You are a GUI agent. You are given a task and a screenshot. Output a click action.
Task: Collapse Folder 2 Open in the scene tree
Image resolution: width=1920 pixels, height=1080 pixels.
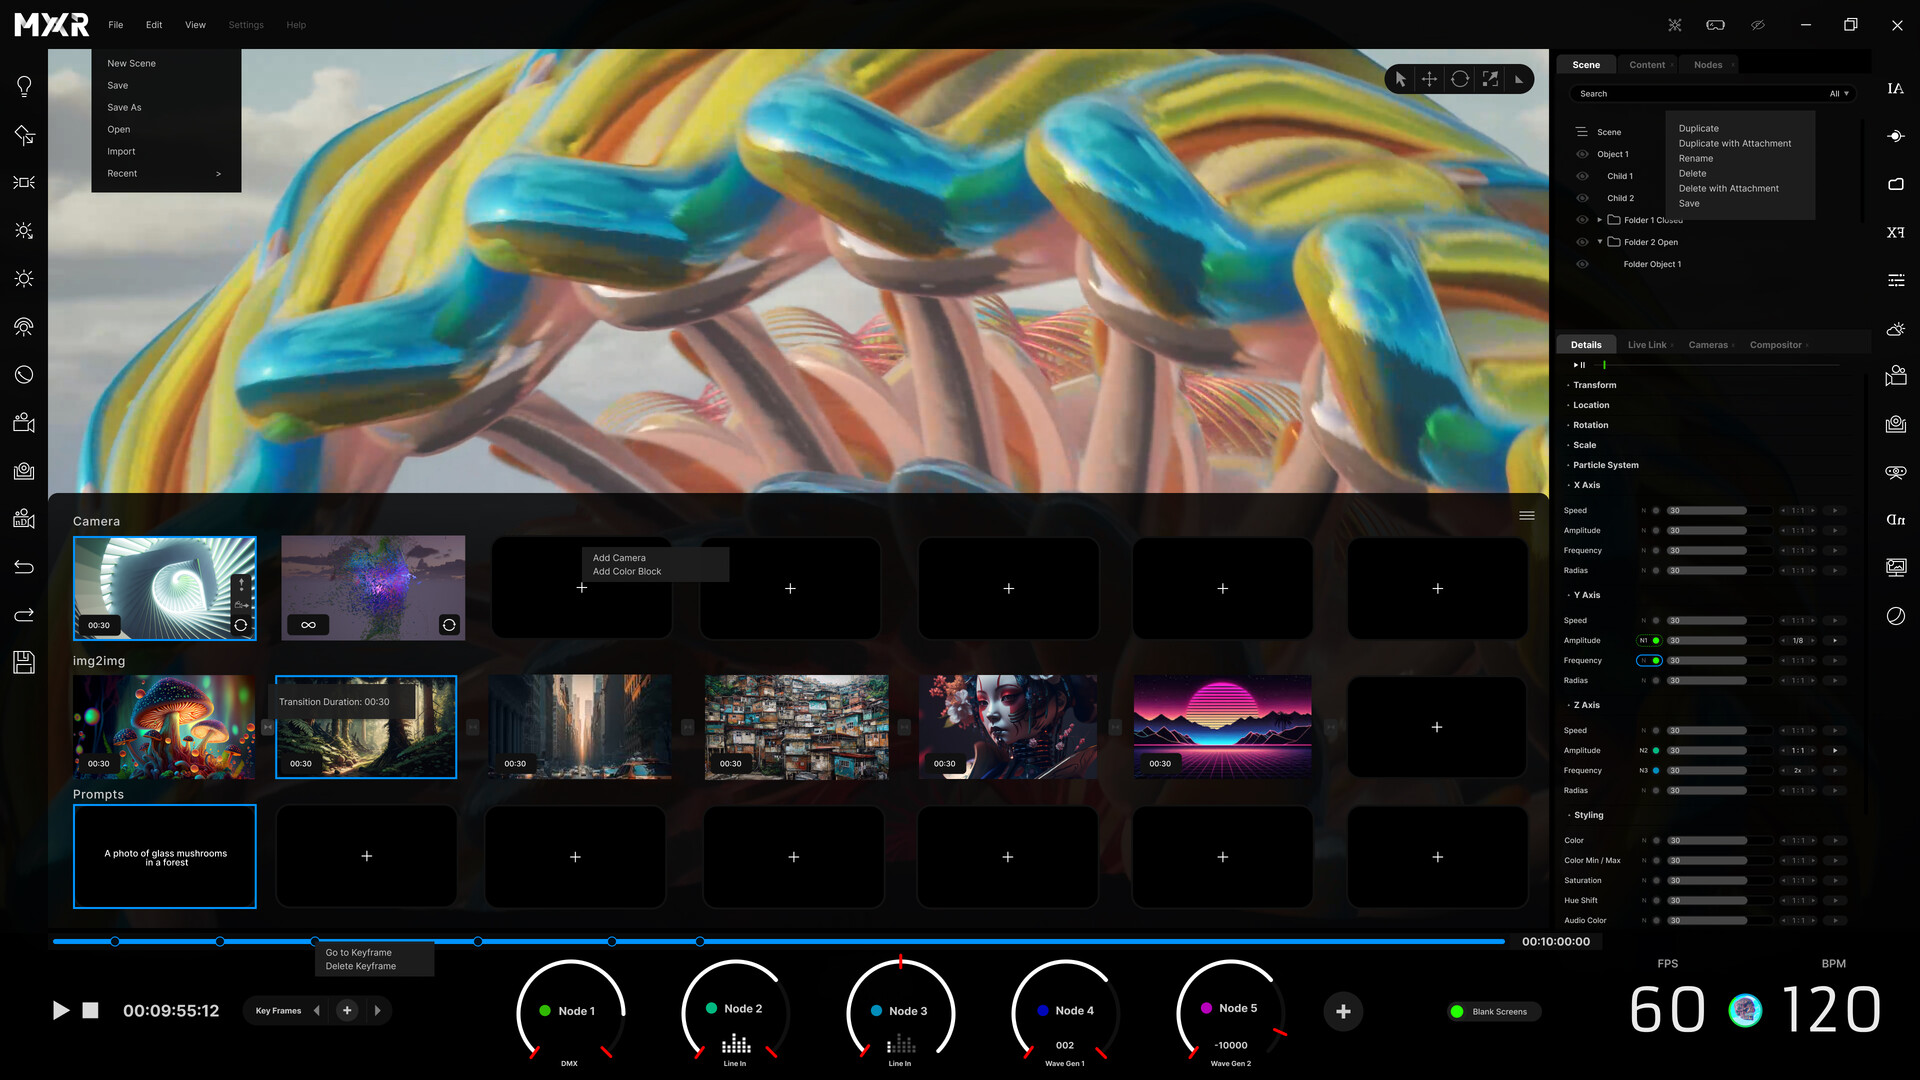coord(1599,242)
